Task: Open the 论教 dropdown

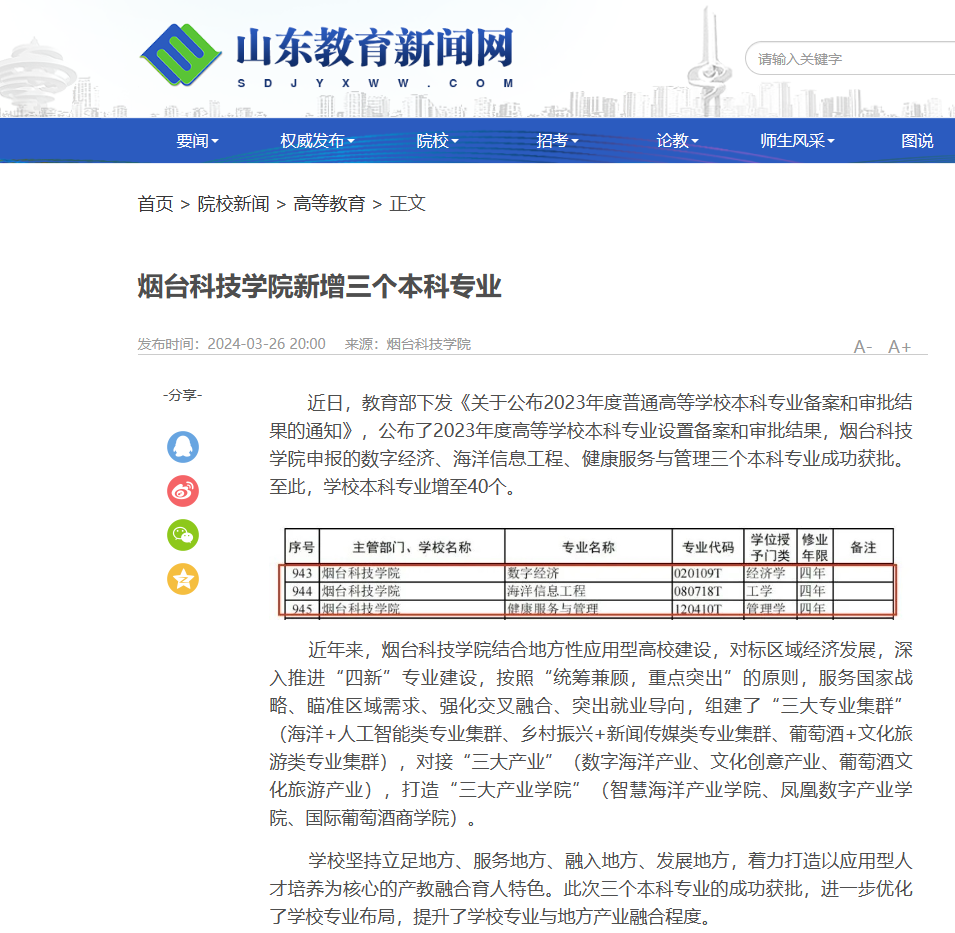Action: click(677, 141)
